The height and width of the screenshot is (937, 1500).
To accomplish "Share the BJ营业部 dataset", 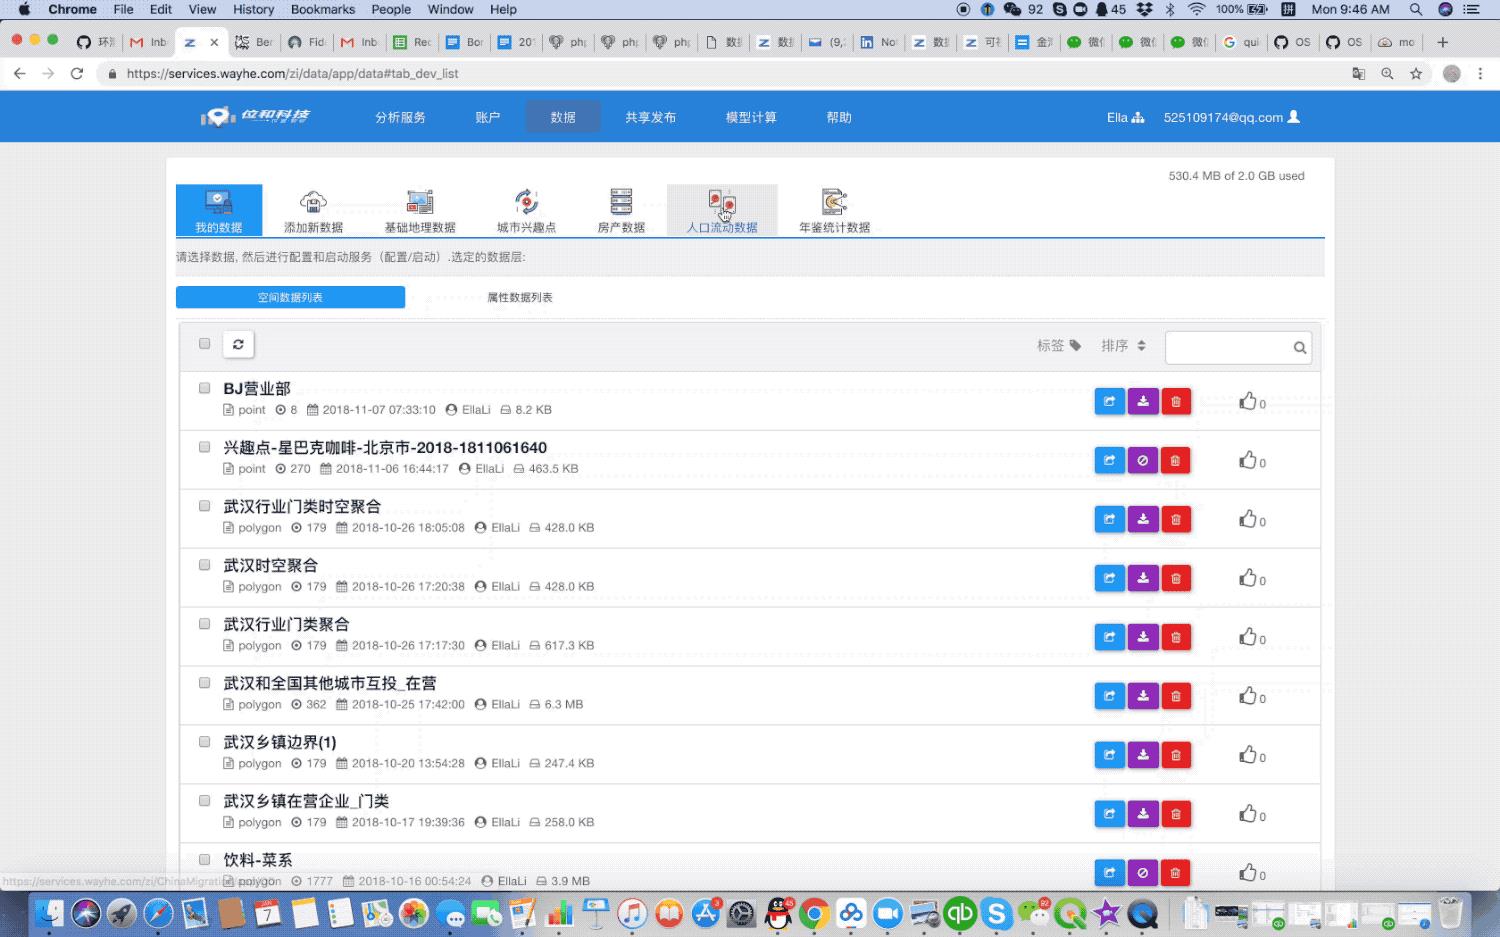I will click(1110, 402).
